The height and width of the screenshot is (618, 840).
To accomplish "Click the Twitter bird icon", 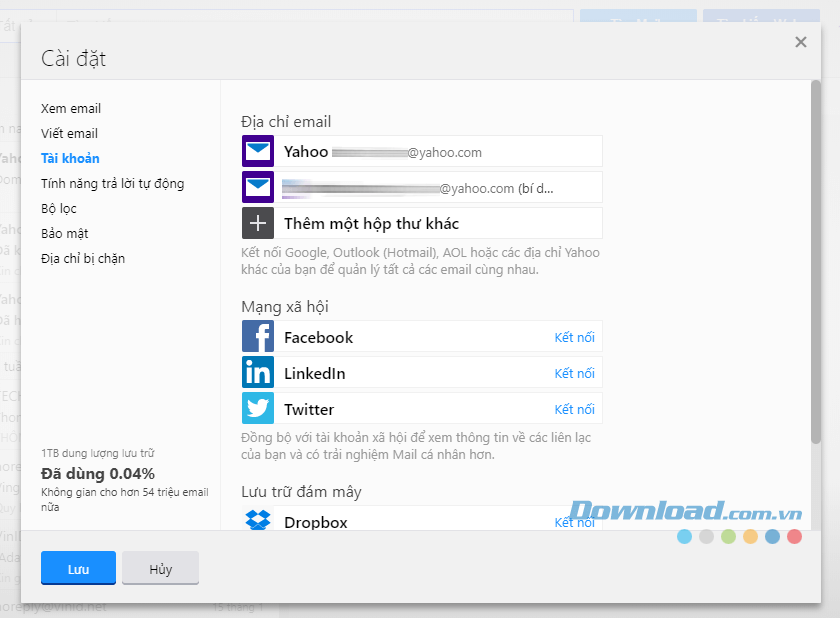I will [257, 408].
